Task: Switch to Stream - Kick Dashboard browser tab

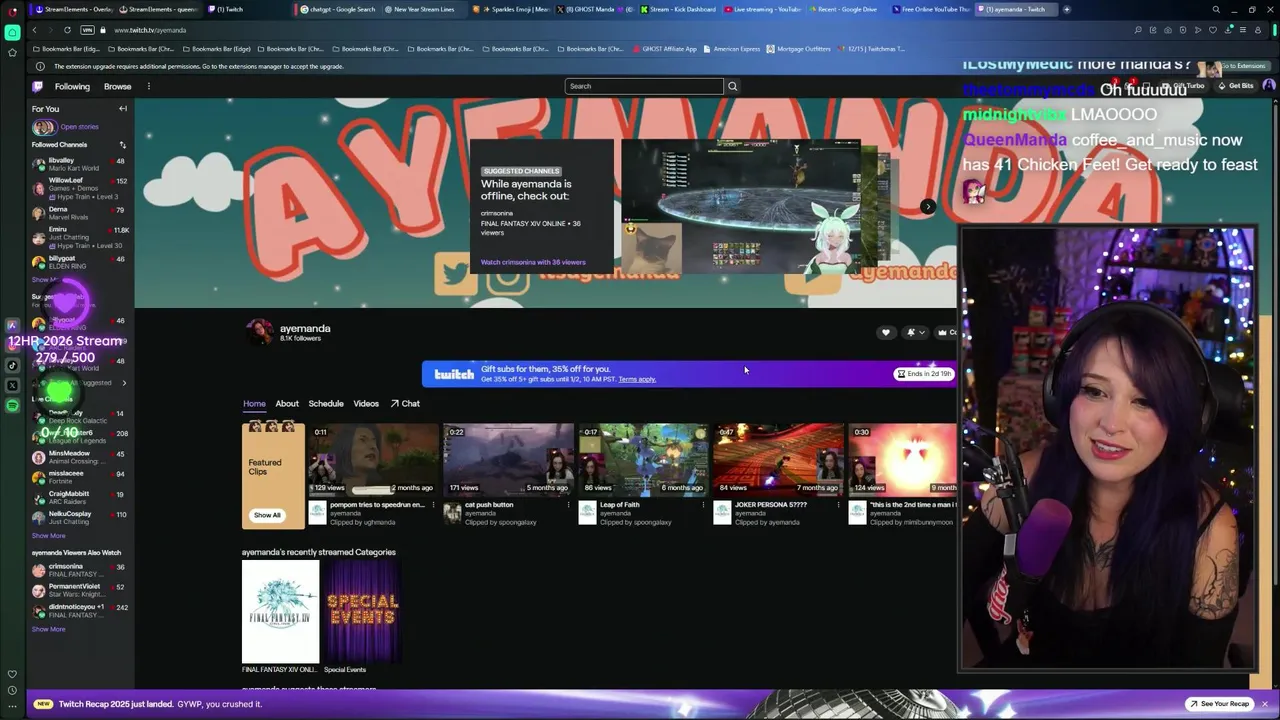Action: coord(679,9)
